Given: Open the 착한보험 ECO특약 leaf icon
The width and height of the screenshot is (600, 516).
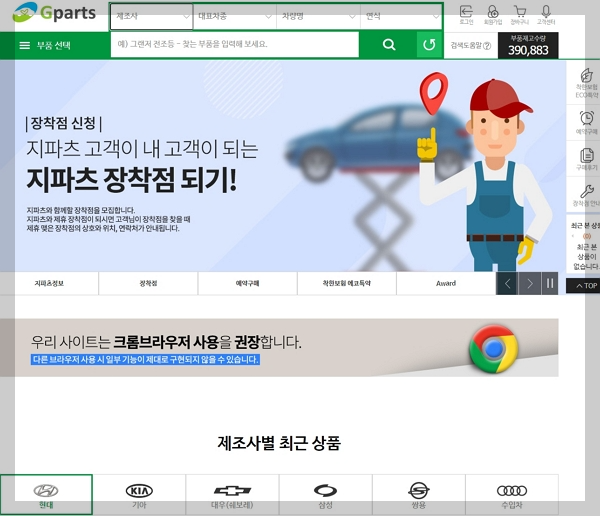Looking at the screenshot, I should coord(587,83).
